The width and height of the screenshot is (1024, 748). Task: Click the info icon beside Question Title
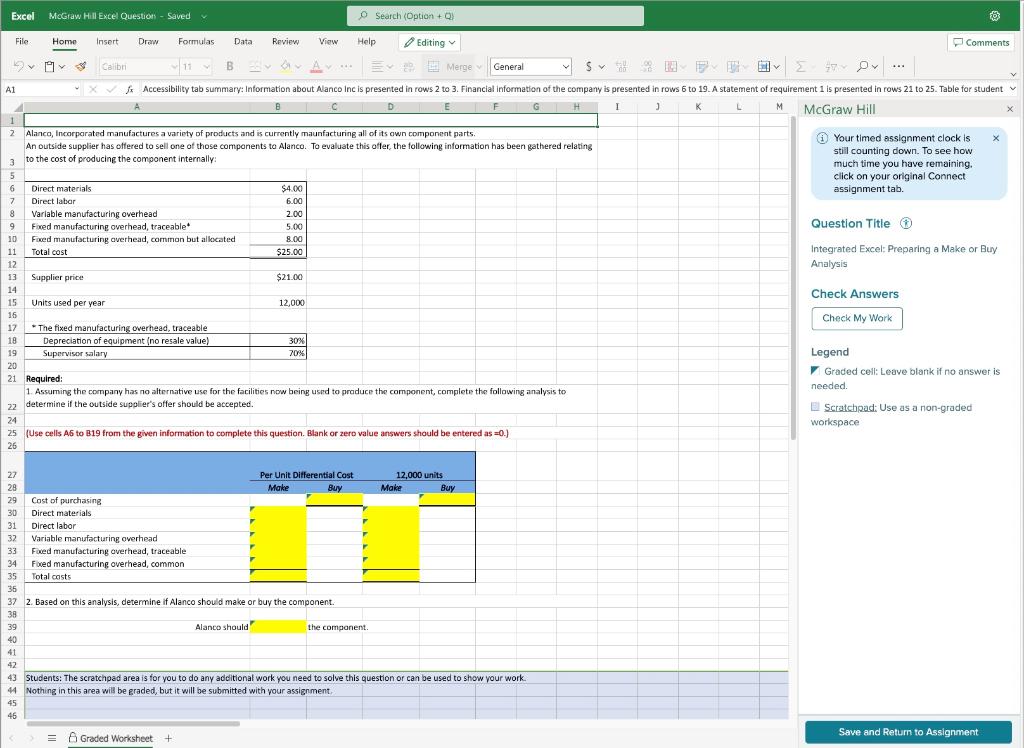tap(906, 223)
